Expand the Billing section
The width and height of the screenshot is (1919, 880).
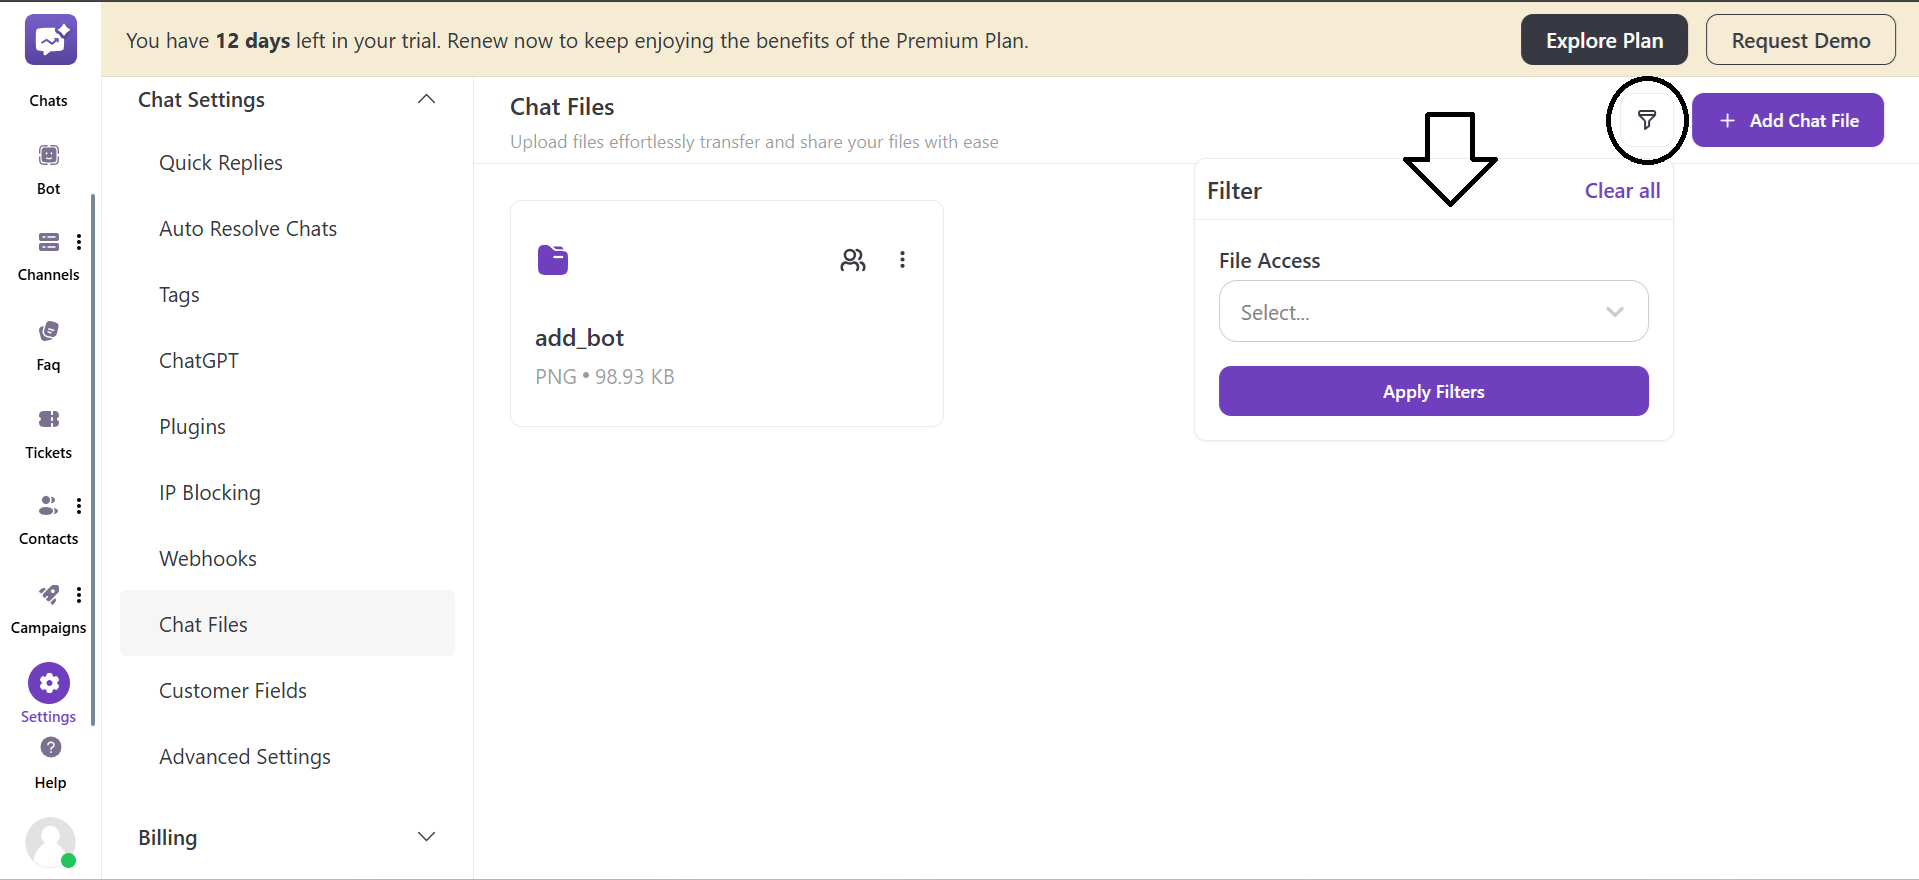[x=426, y=837]
